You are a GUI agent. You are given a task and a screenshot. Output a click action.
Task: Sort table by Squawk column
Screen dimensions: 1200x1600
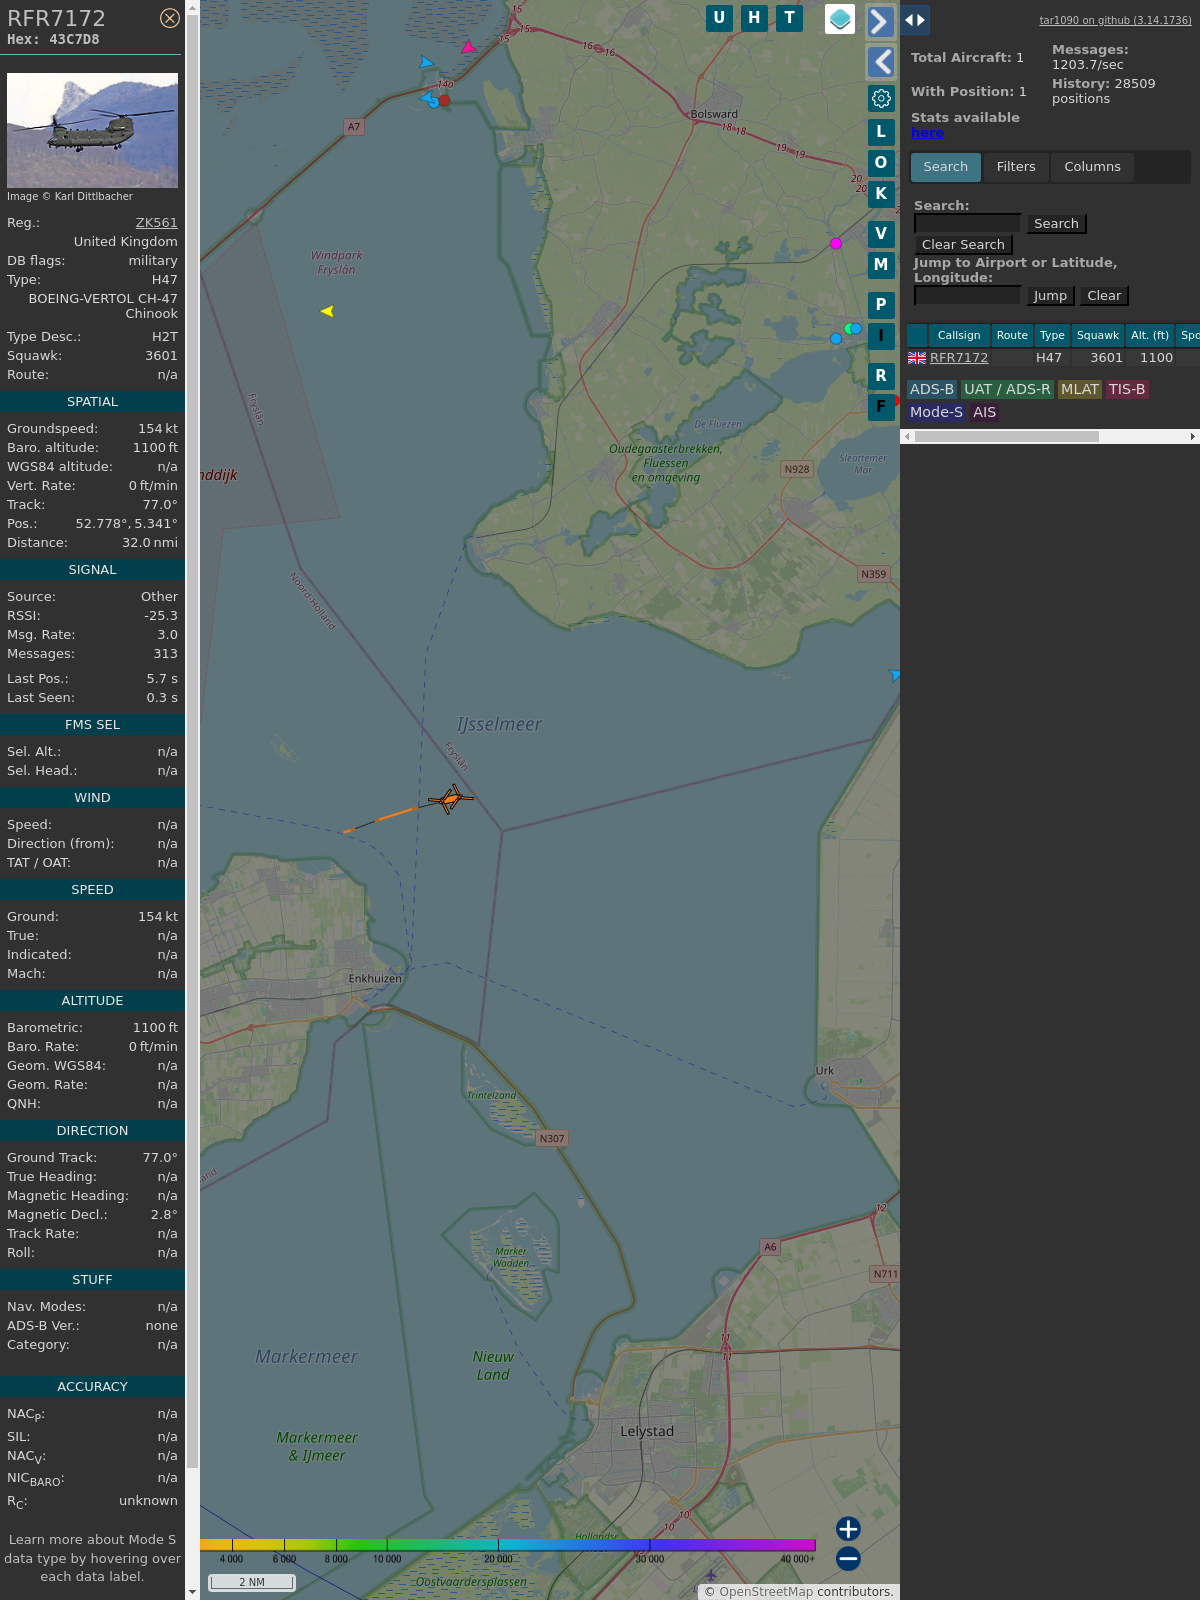pos(1098,335)
